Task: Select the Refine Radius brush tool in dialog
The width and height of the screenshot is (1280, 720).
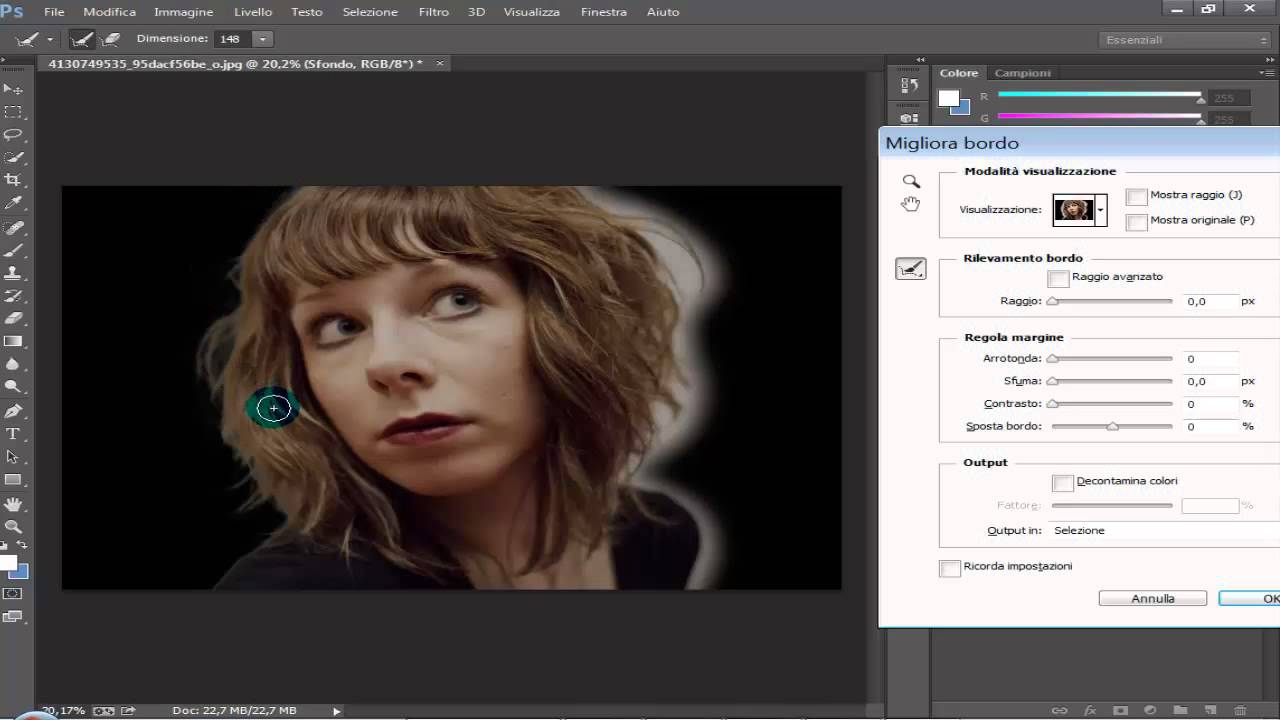Action: tap(910, 268)
